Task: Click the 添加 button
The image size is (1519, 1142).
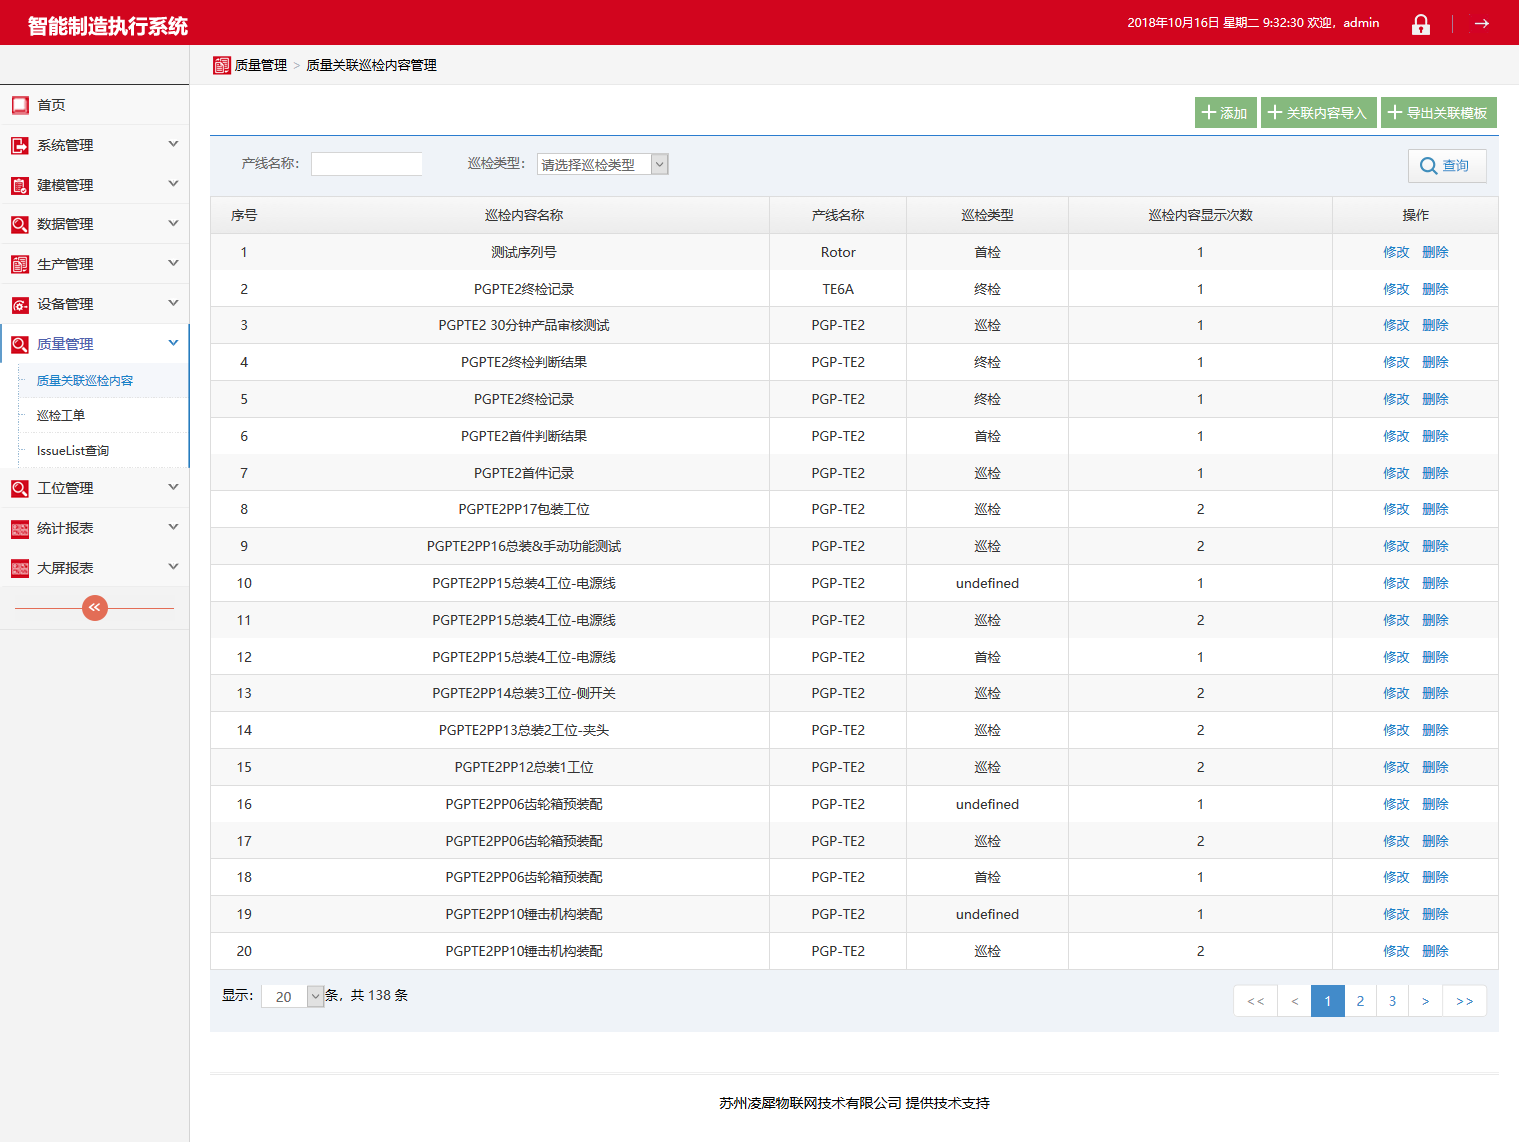Action: [x=1225, y=113]
